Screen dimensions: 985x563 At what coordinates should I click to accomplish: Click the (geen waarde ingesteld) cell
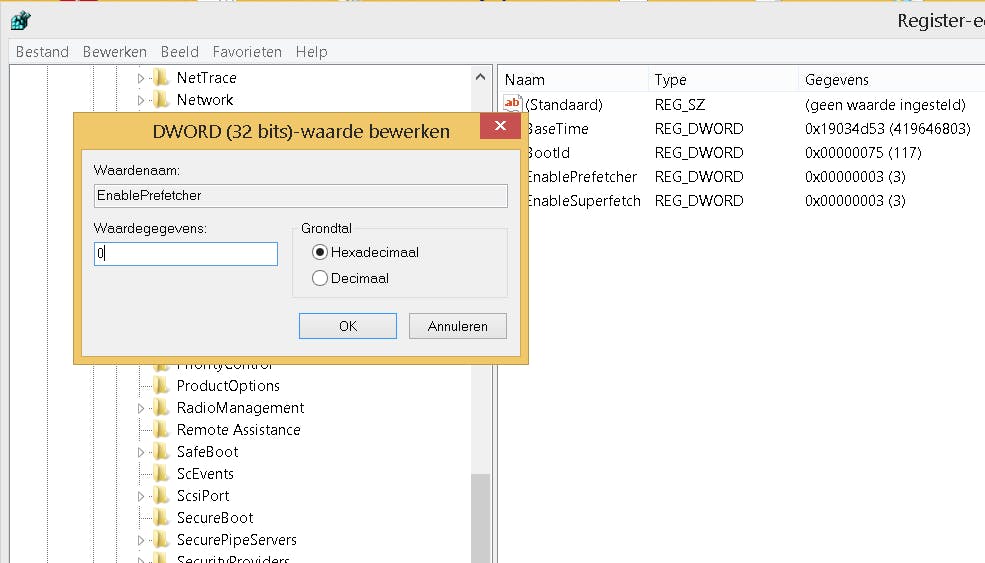tap(885, 104)
